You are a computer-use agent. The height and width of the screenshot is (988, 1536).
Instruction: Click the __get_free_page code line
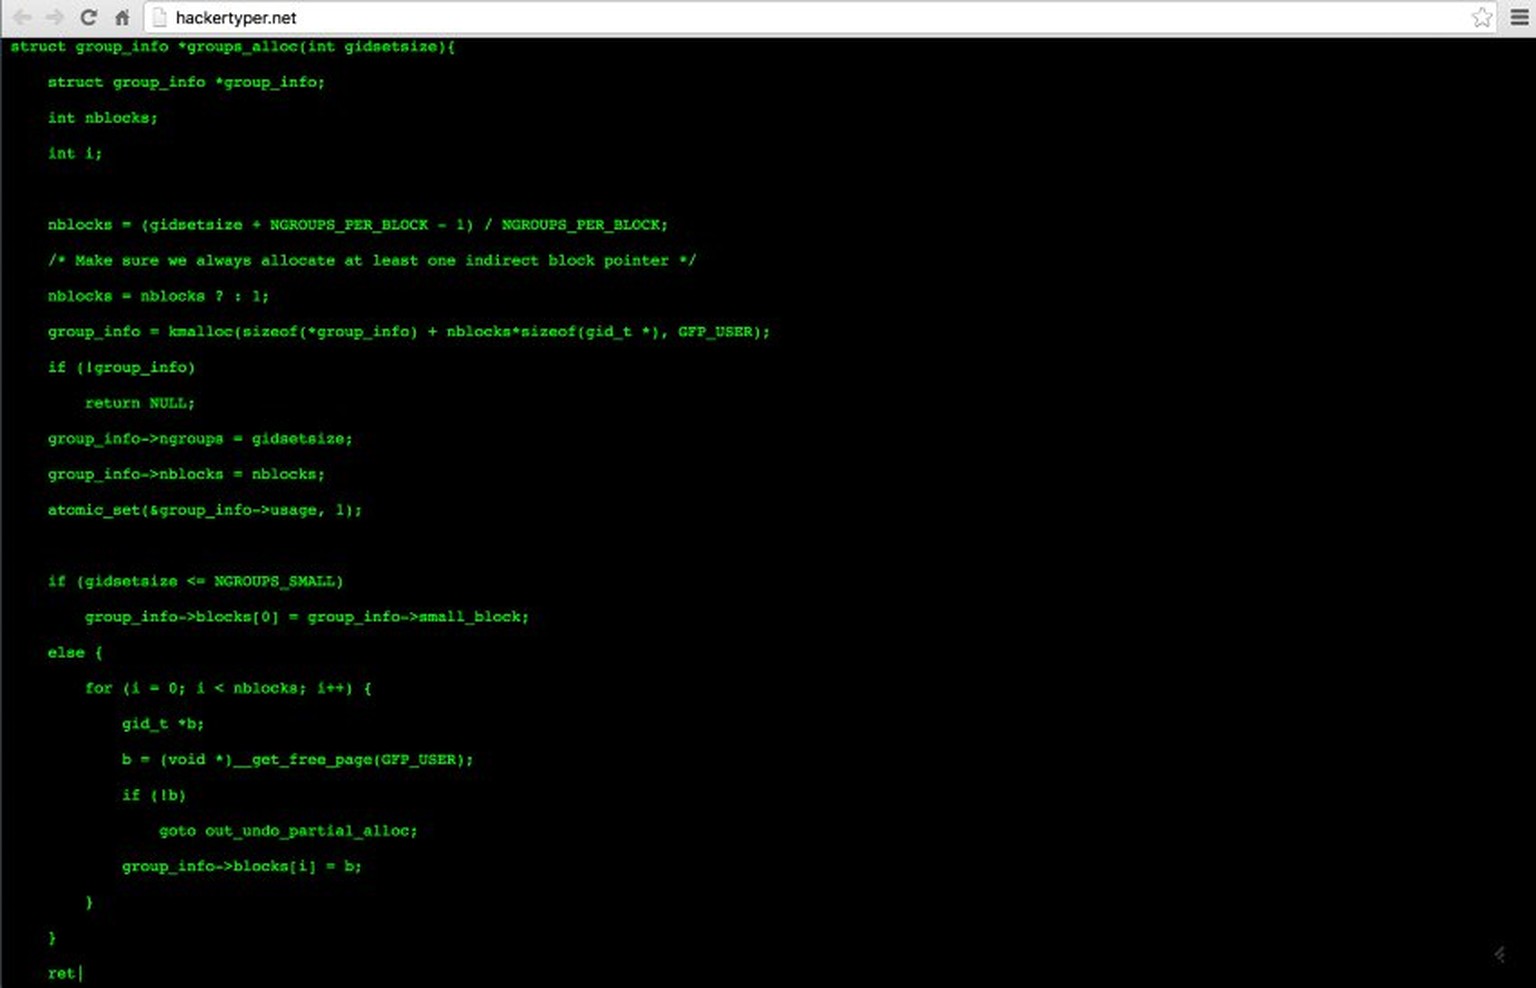pyautogui.click(x=298, y=760)
